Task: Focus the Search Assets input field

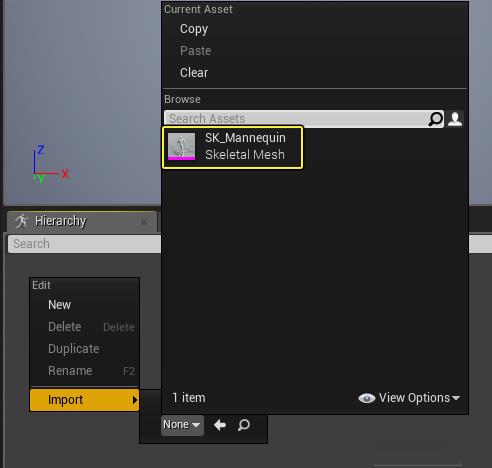Action: (303, 119)
